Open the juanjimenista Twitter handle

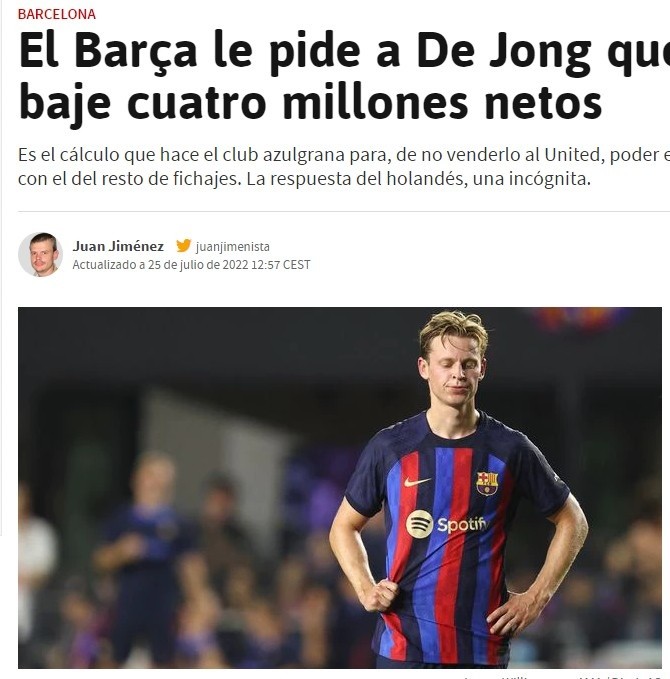[x=233, y=246]
